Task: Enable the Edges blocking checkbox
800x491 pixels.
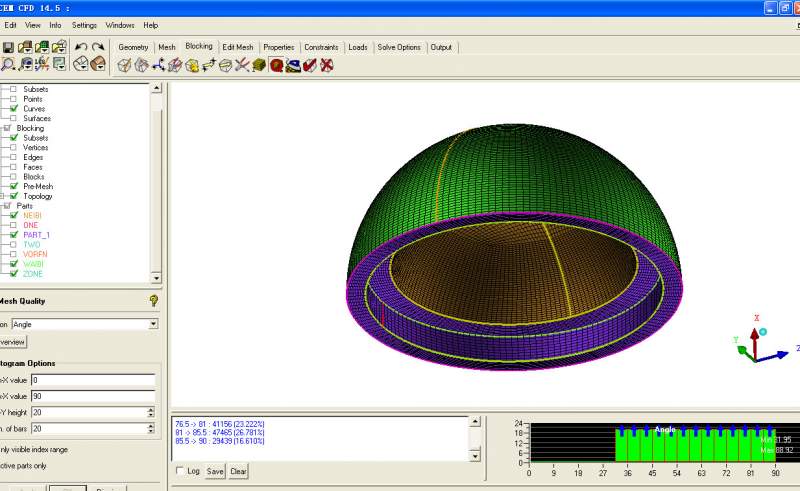Action: 14,157
